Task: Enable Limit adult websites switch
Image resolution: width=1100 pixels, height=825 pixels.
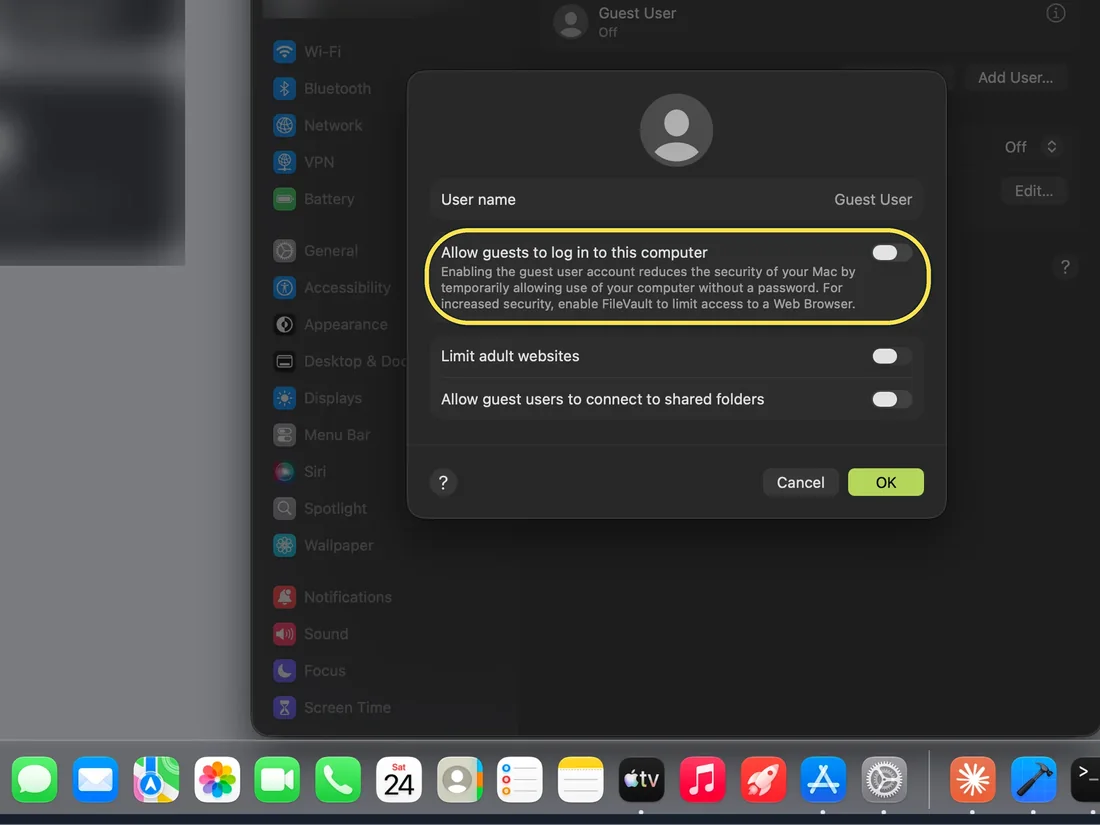Action: tap(892, 356)
